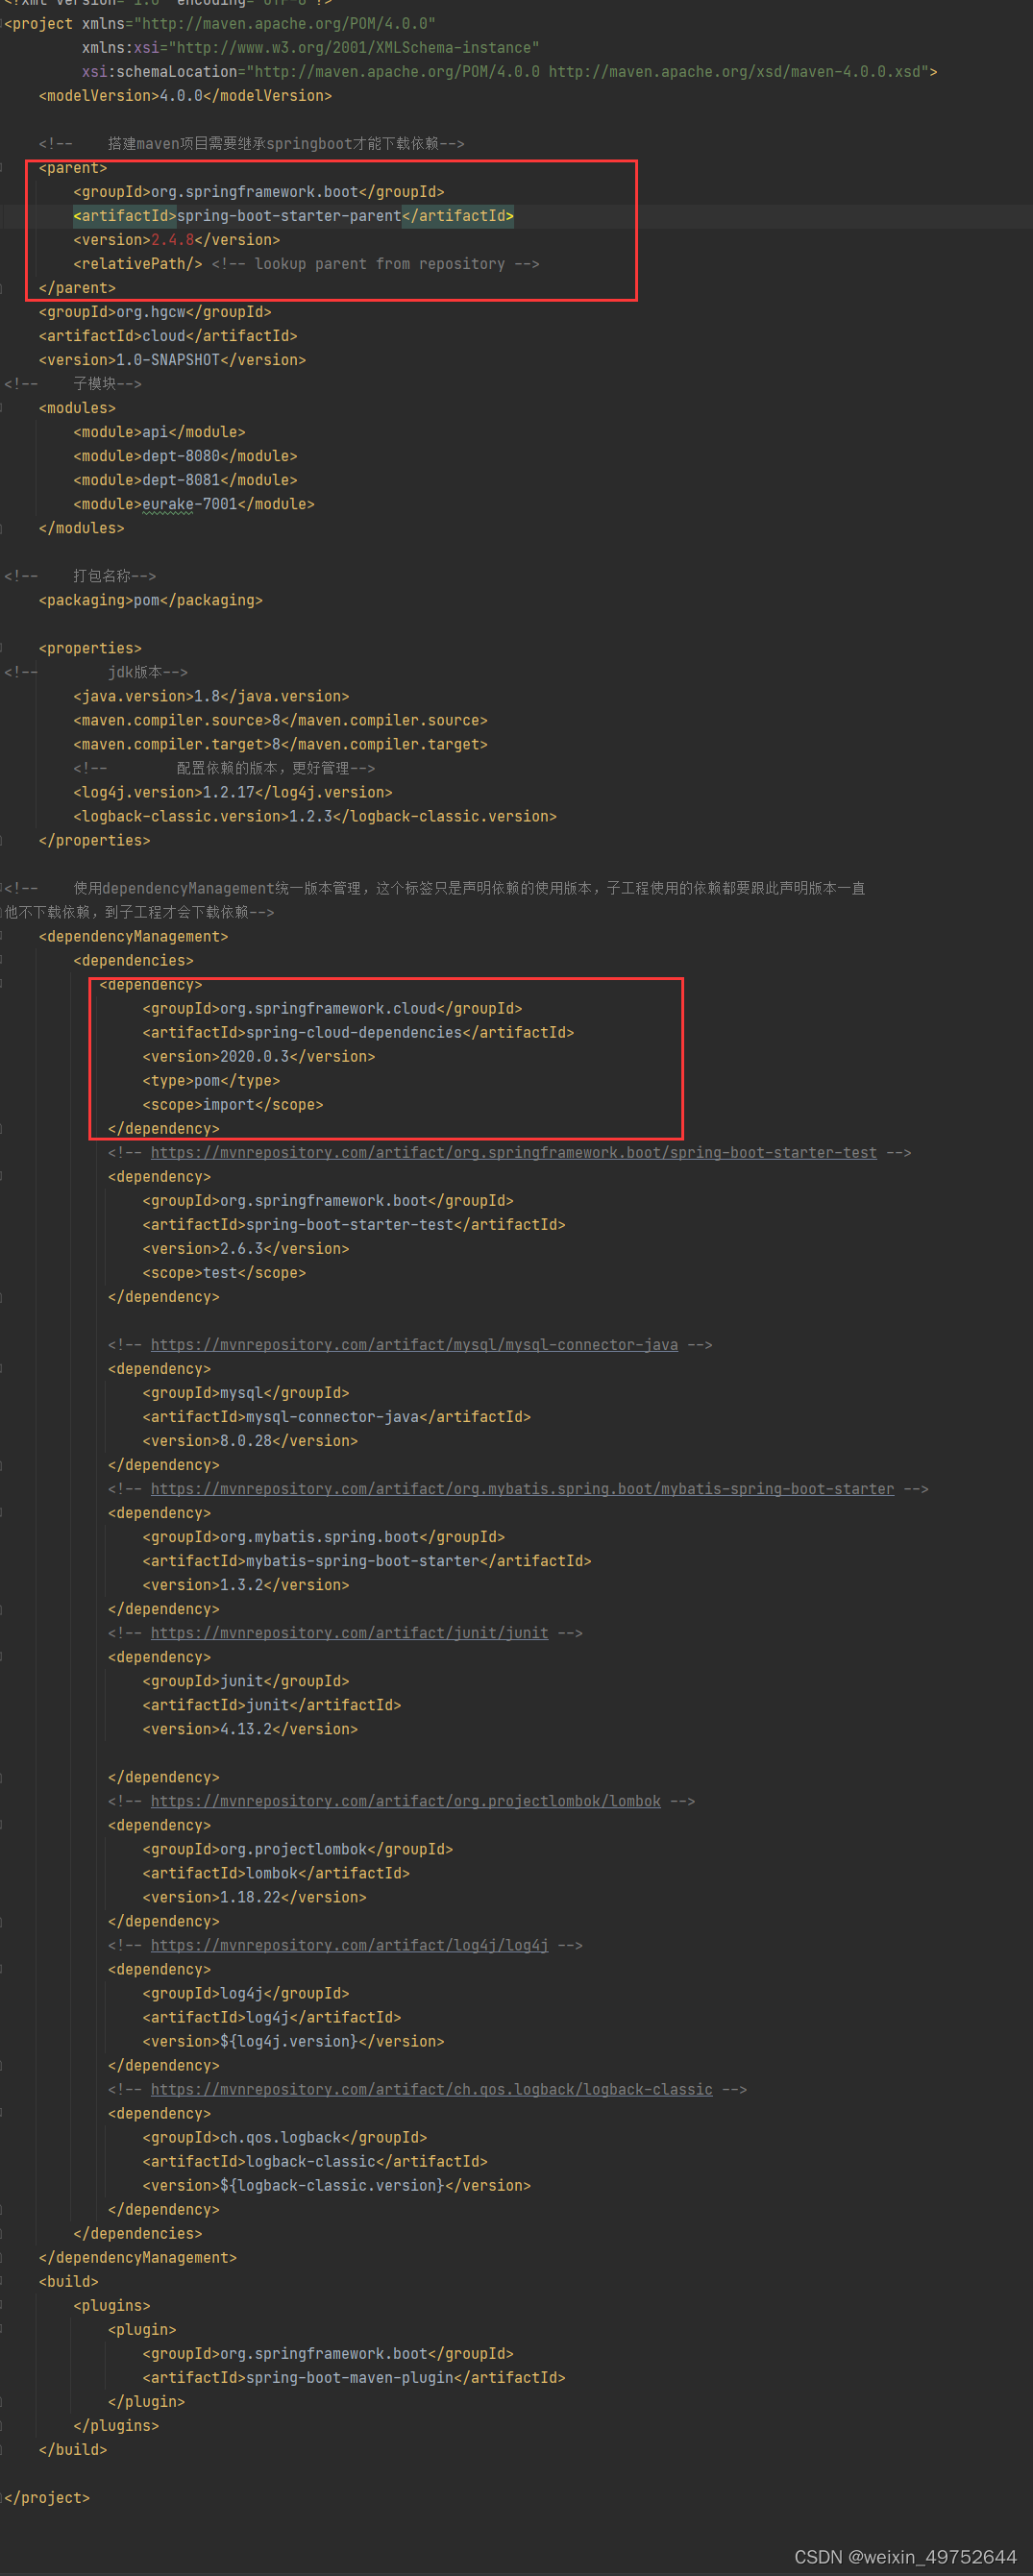This screenshot has width=1033, height=2576.
Task: Click the ${log4j.version} version line
Action: tap(293, 2040)
